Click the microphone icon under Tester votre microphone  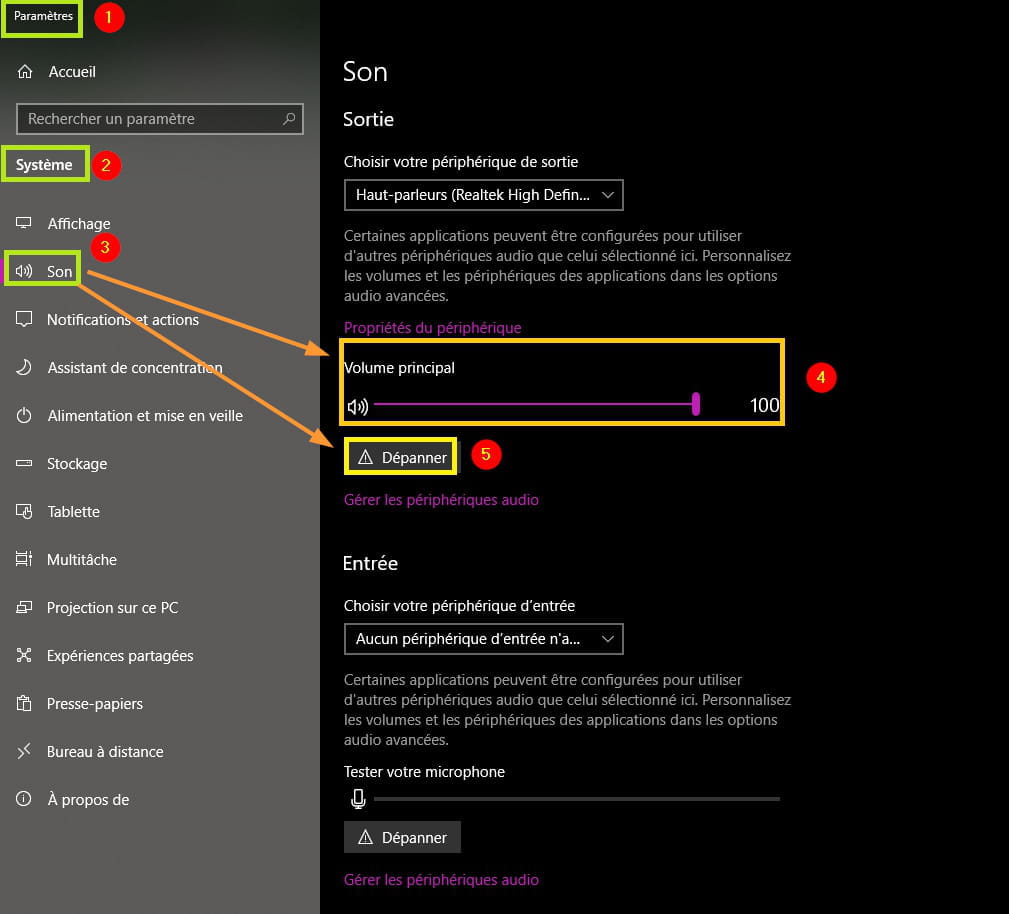pos(358,799)
